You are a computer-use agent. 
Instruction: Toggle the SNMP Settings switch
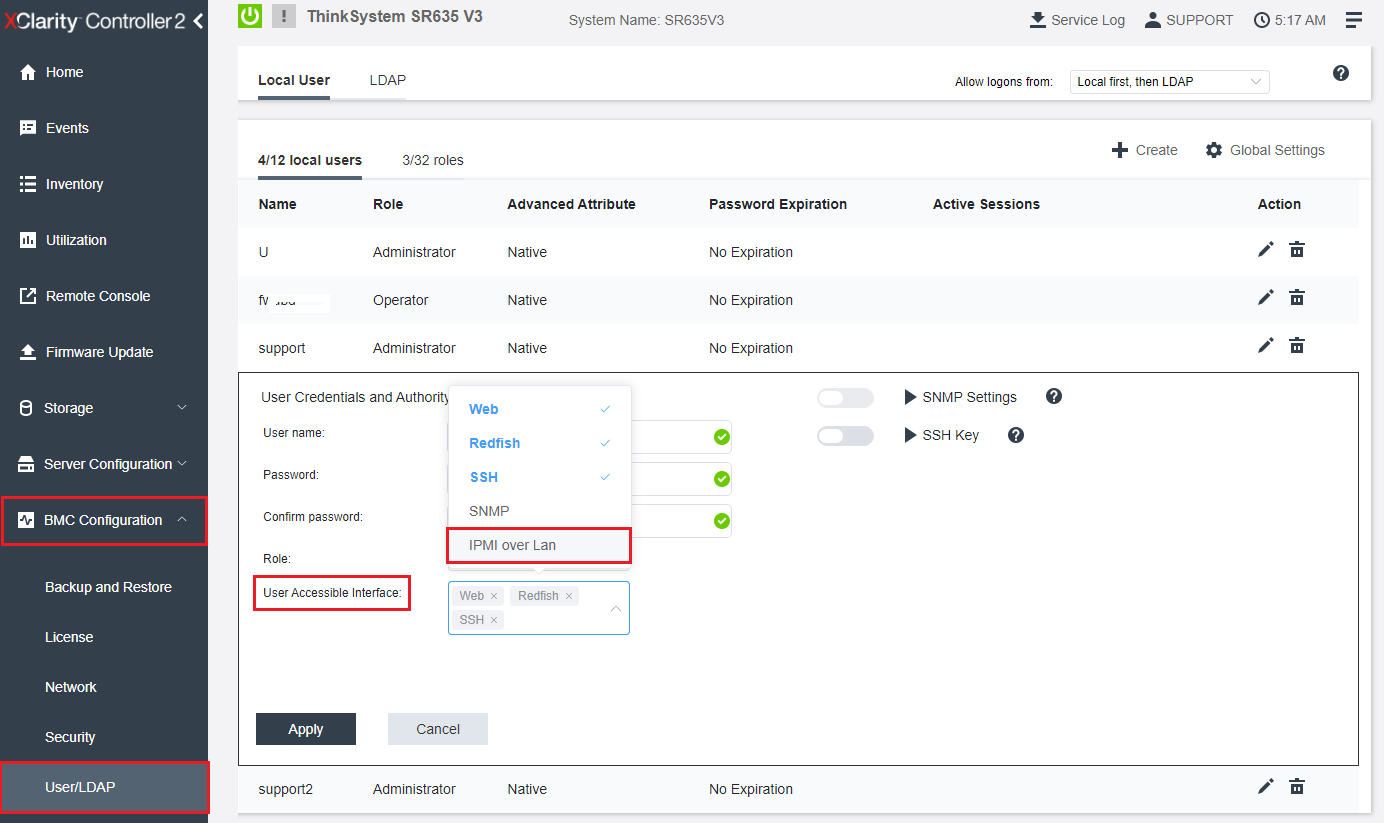(x=845, y=398)
